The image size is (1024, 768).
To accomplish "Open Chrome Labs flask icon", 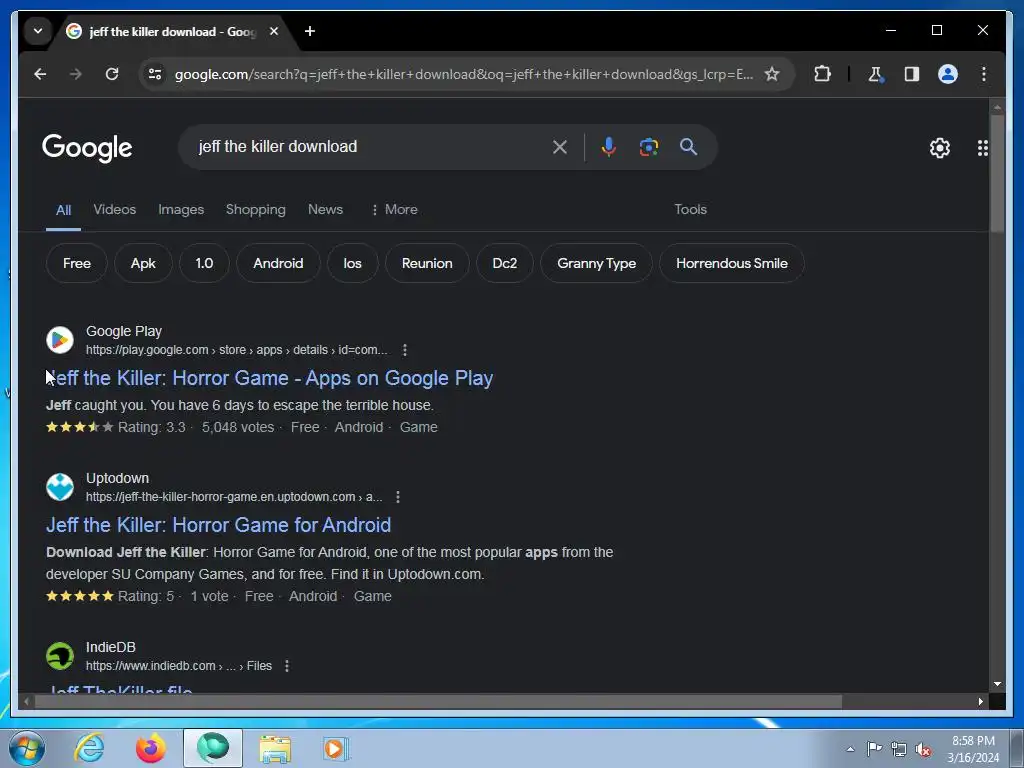I will [876, 74].
